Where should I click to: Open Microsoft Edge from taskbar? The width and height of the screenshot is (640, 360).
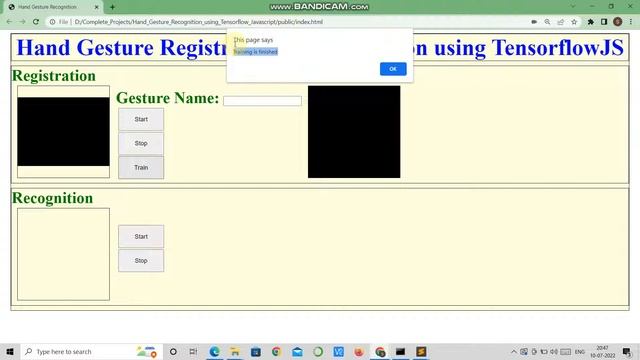214,351
